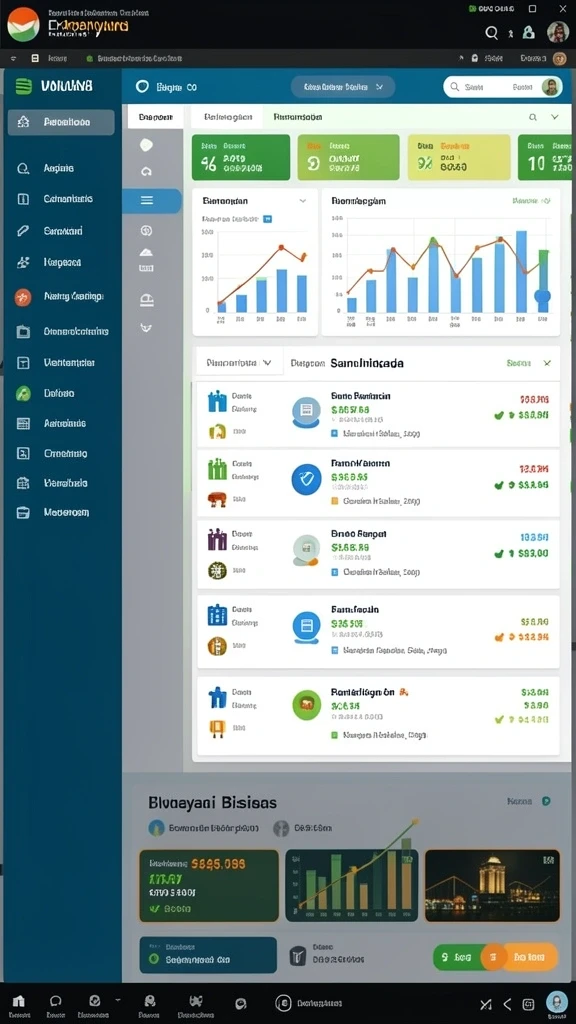Viewport: 576px width, 1024px height.
Task: Select the orange round icon in the left sidebar
Action: pos(23,297)
